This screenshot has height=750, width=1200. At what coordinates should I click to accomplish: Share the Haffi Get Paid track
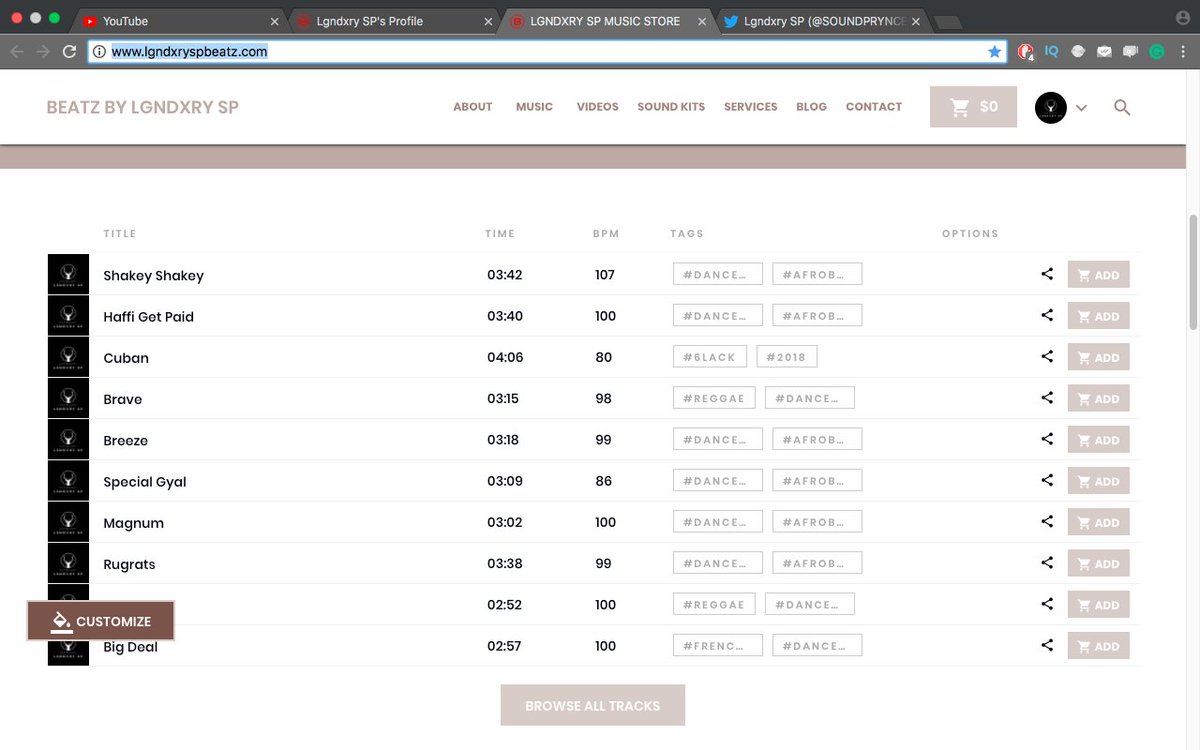[1047, 315]
